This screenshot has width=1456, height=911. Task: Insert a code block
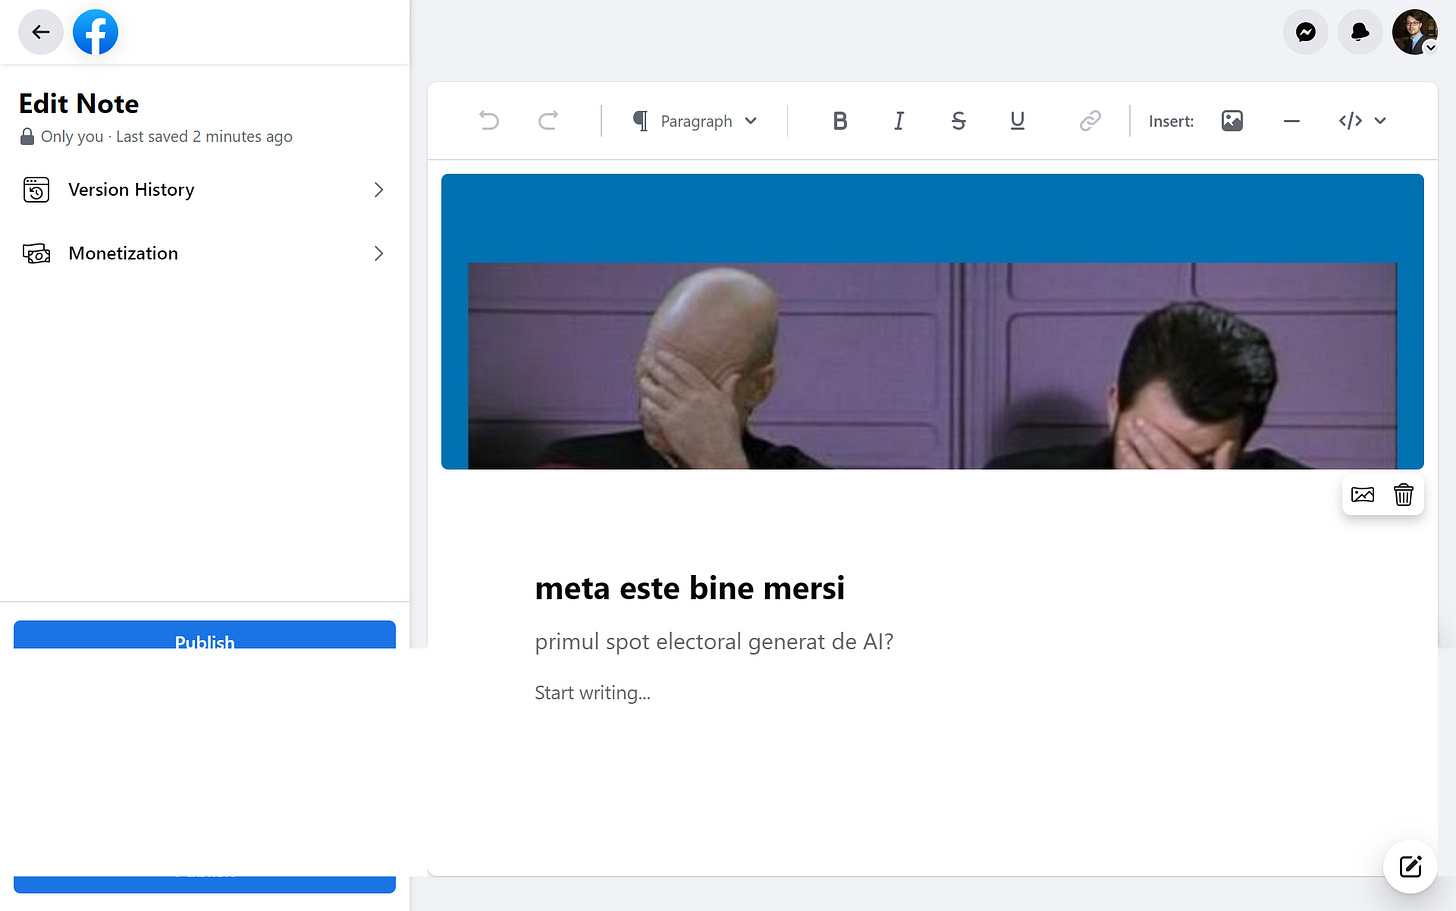(1350, 121)
